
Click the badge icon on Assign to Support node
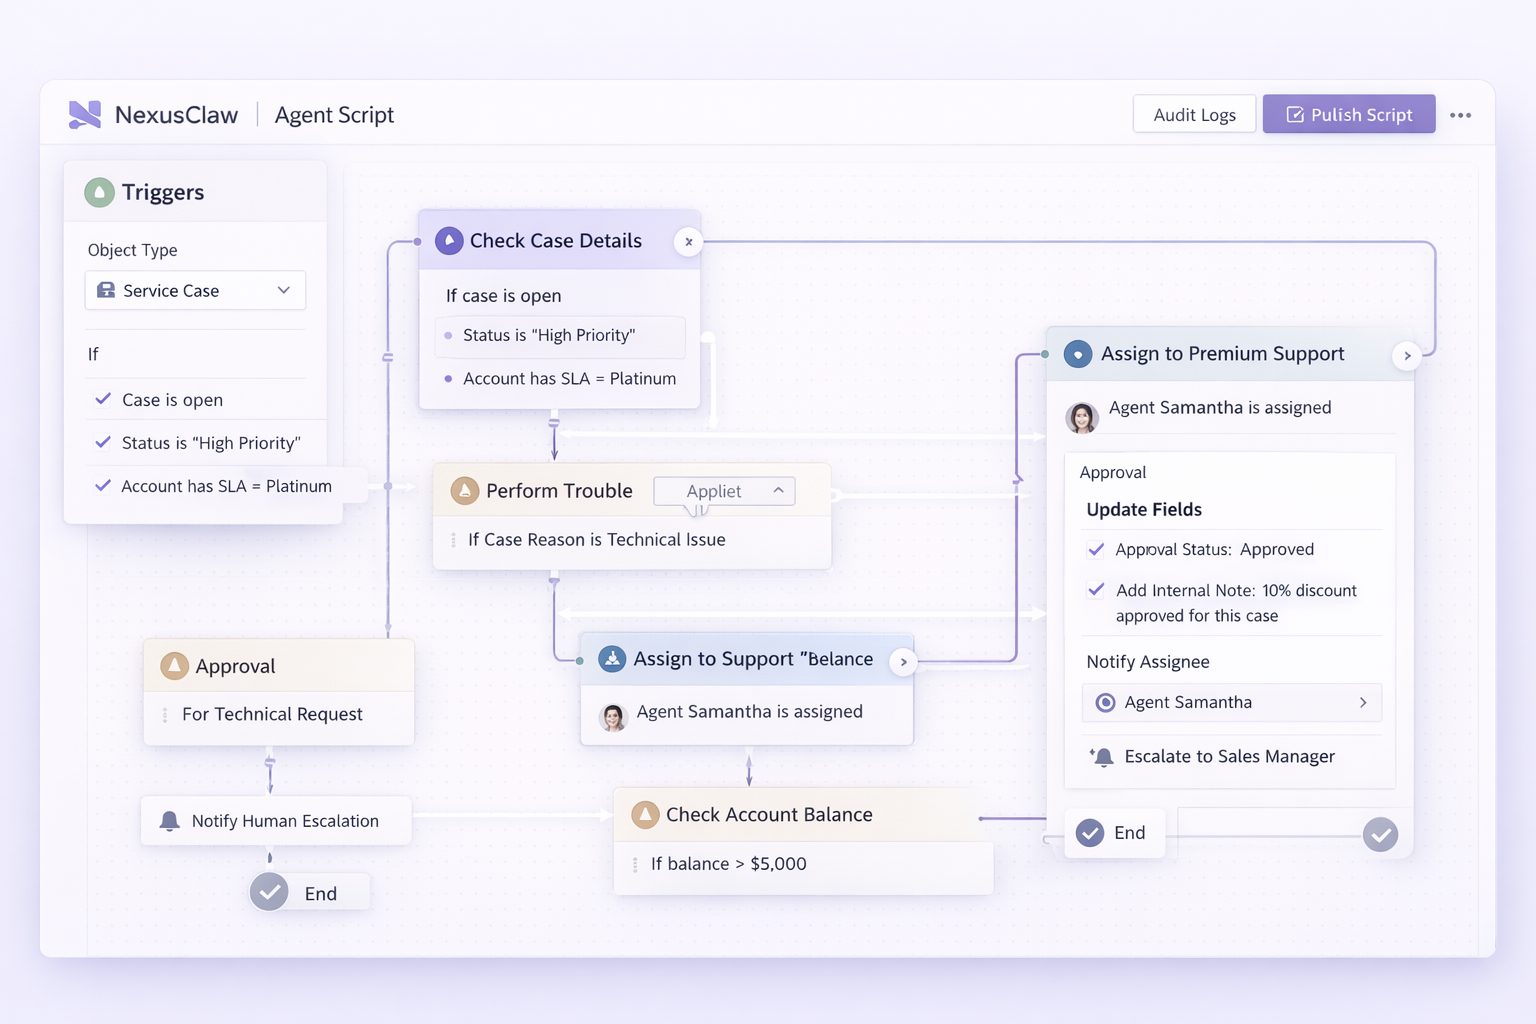pyautogui.click(x=612, y=658)
